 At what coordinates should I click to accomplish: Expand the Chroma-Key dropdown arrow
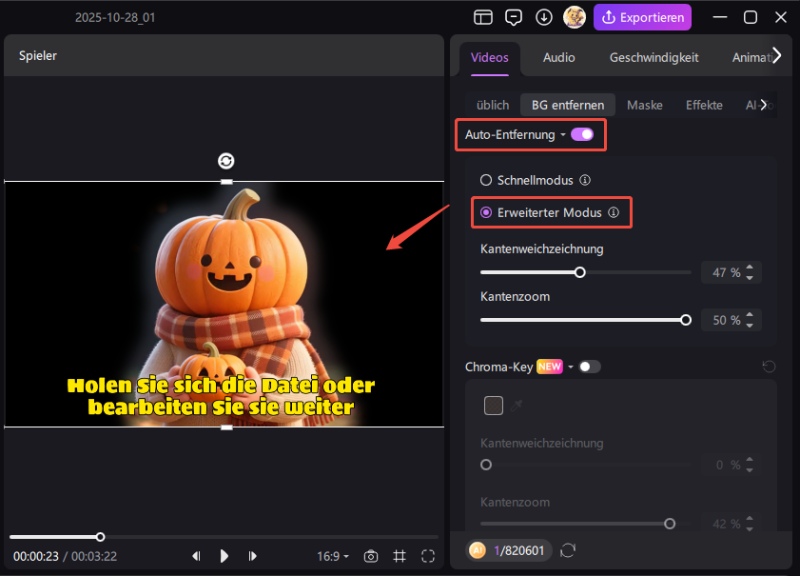click(572, 367)
